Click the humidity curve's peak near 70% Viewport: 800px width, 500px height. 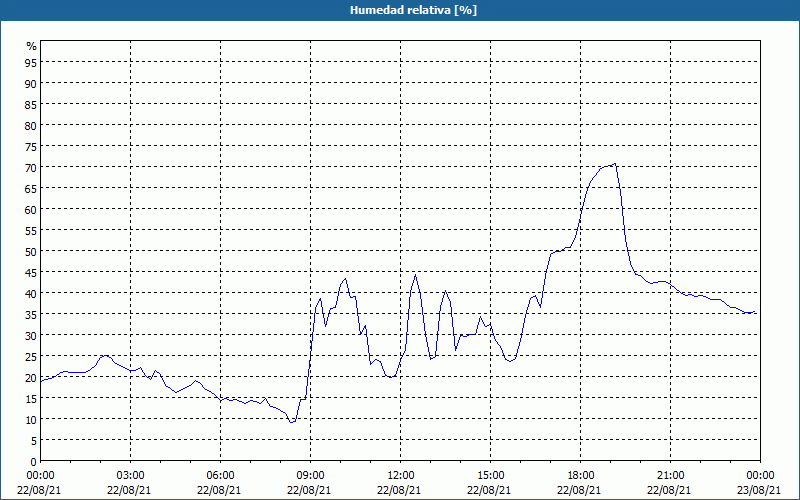click(x=615, y=164)
